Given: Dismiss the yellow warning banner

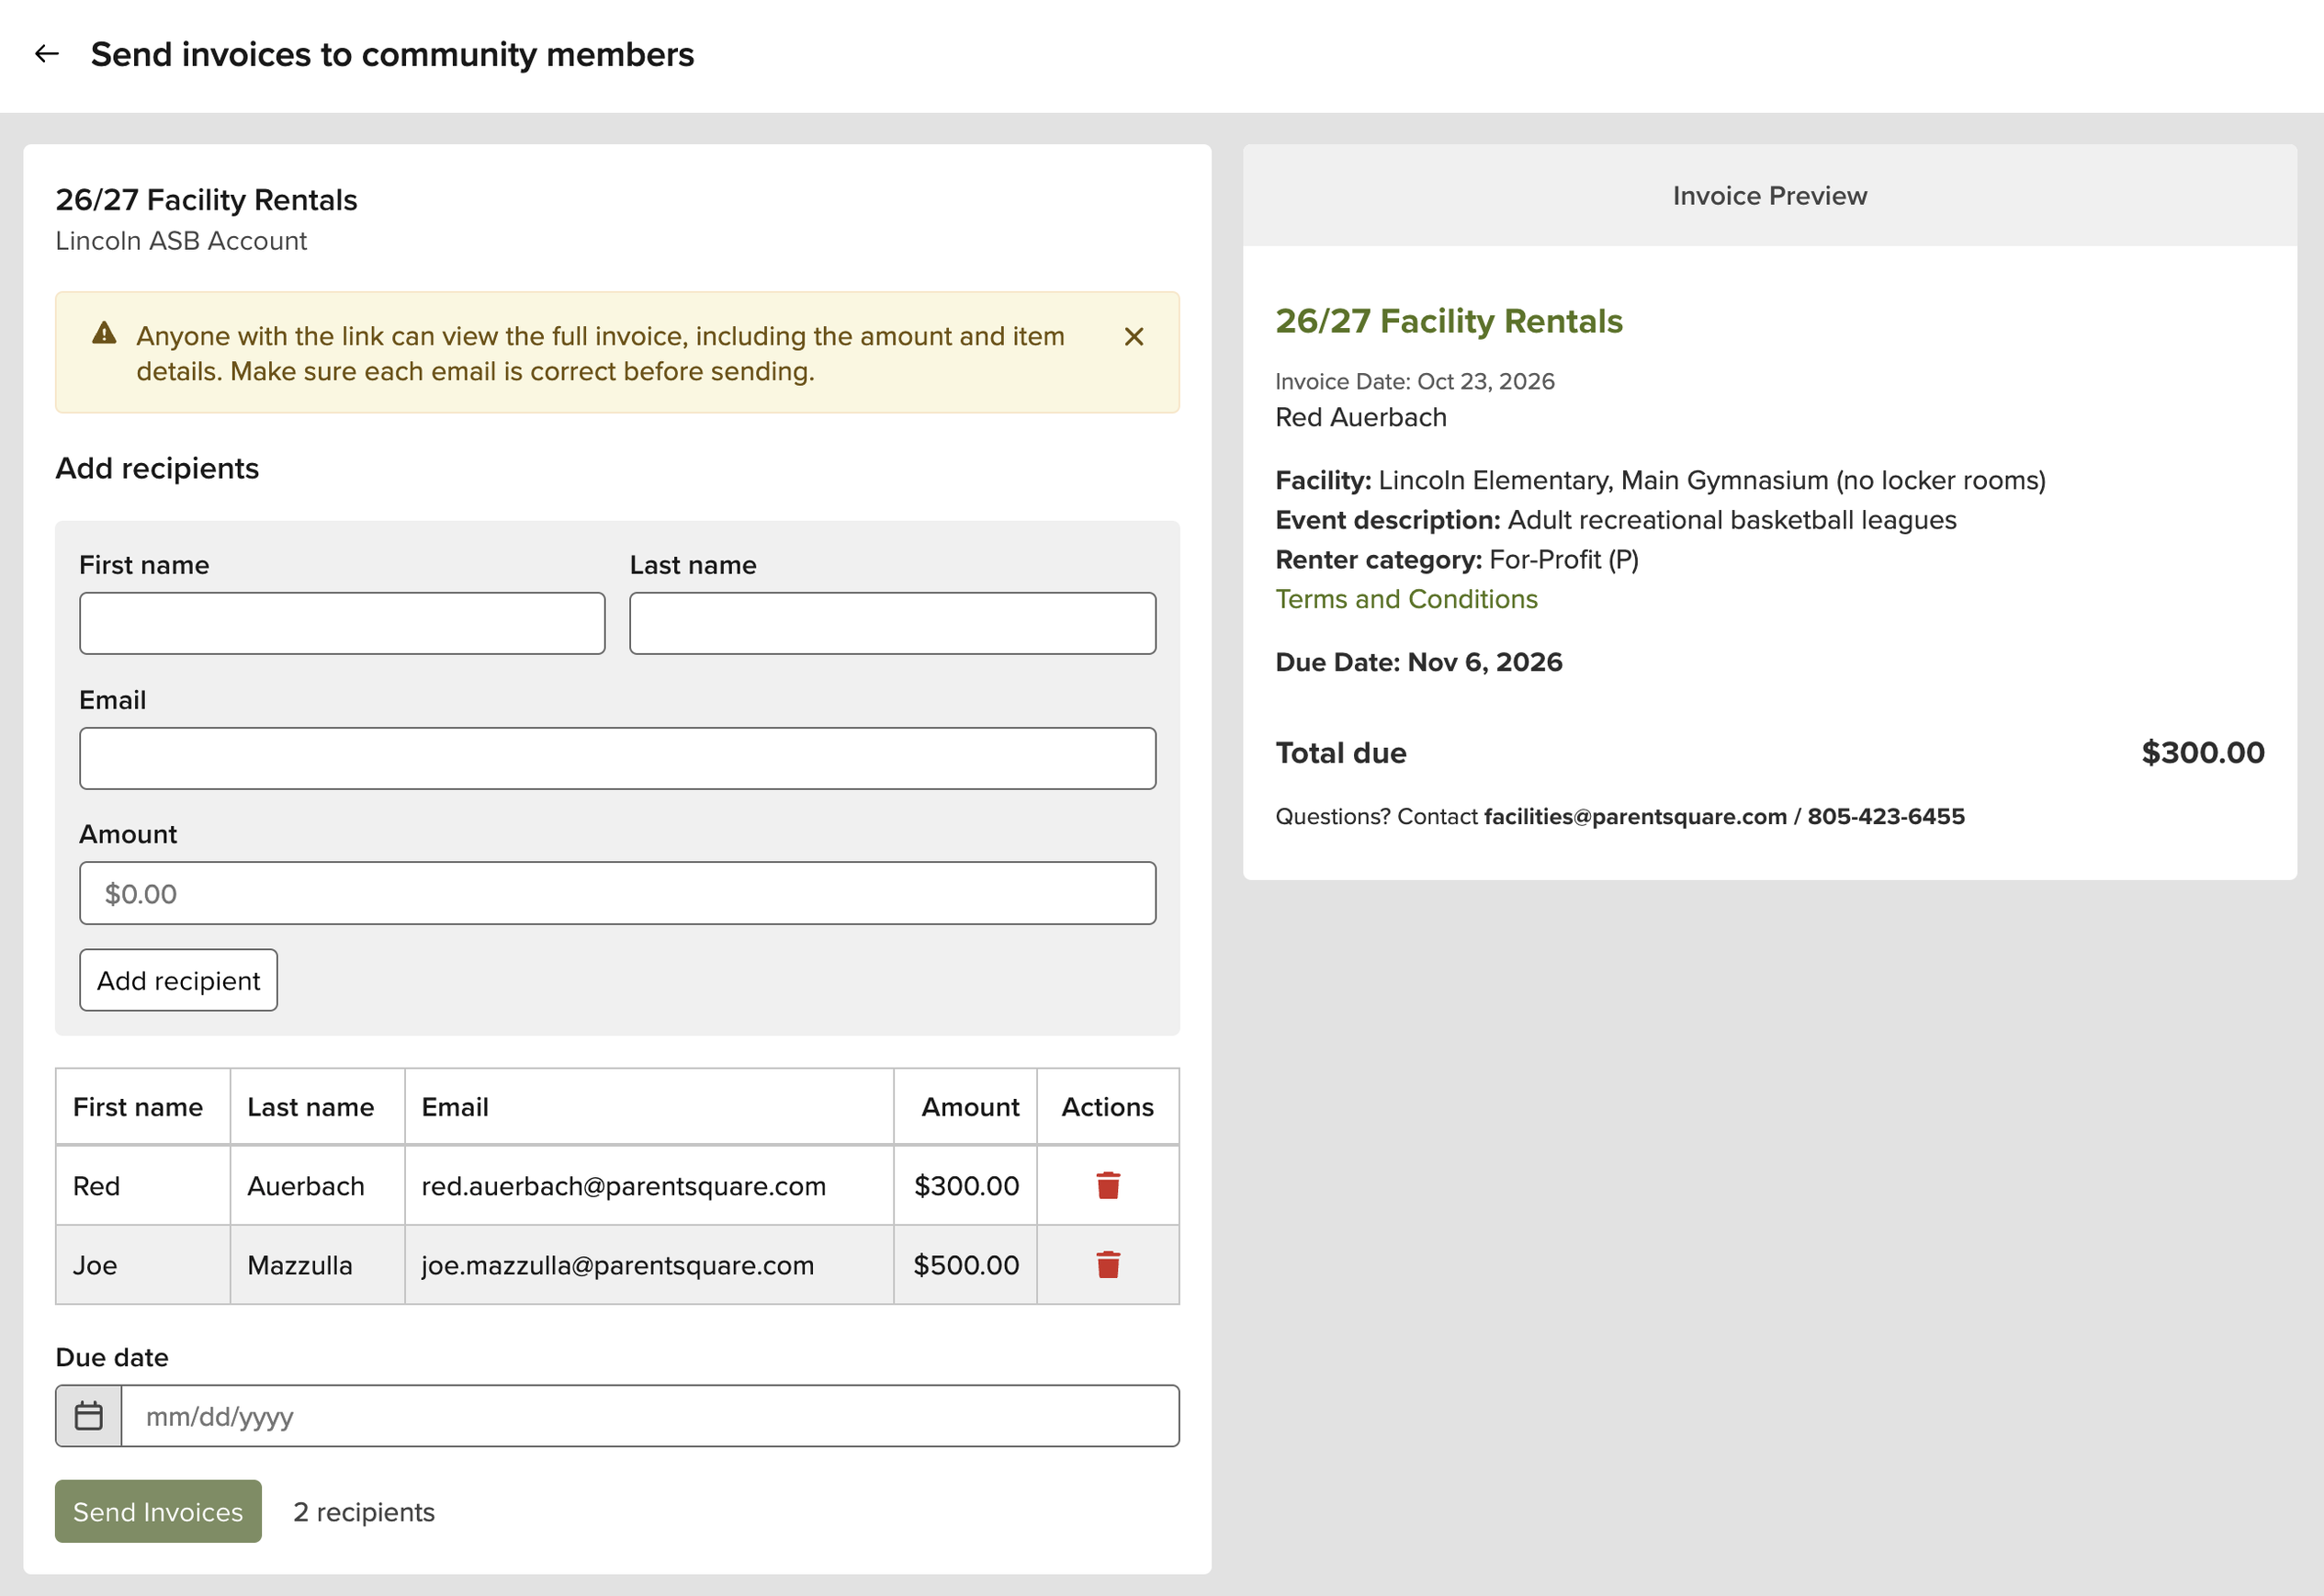Looking at the screenshot, I should [1133, 337].
